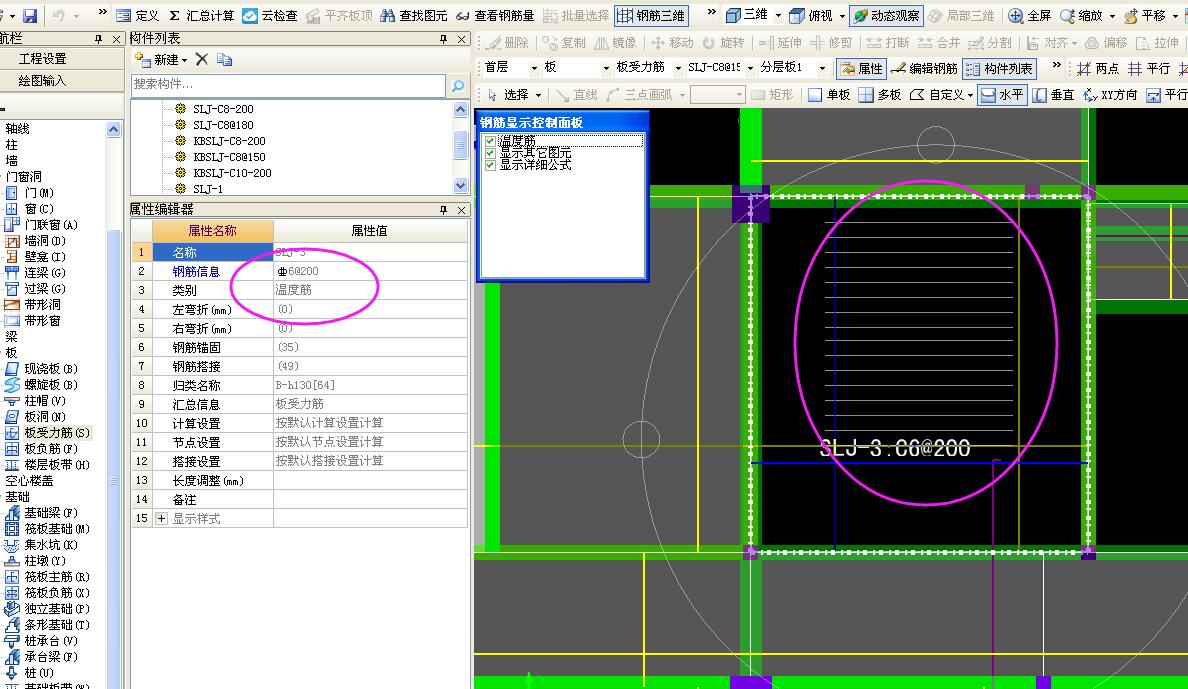
Task: Select 多板 multi slab mode
Action: (x=880, y=95)
